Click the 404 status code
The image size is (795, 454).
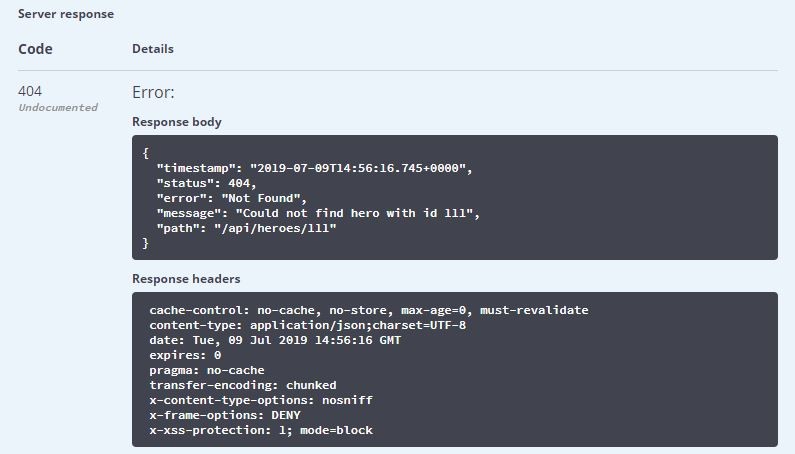(x=30, y=91)
